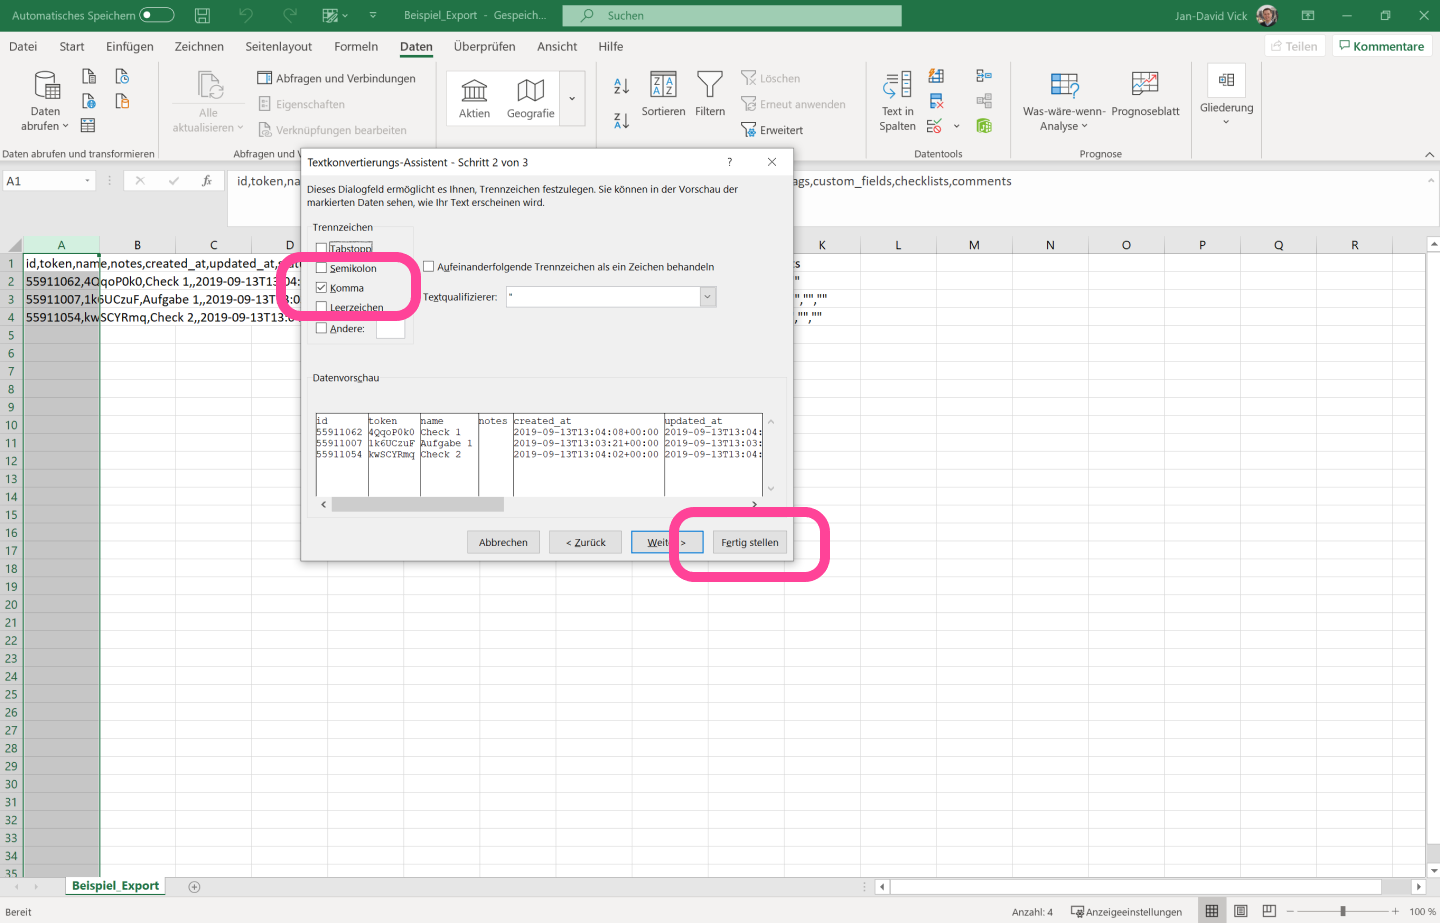The image size is (1440, 923).
Task: Check the Tabstopp delimiter checkbox
Action: (321, 248)
